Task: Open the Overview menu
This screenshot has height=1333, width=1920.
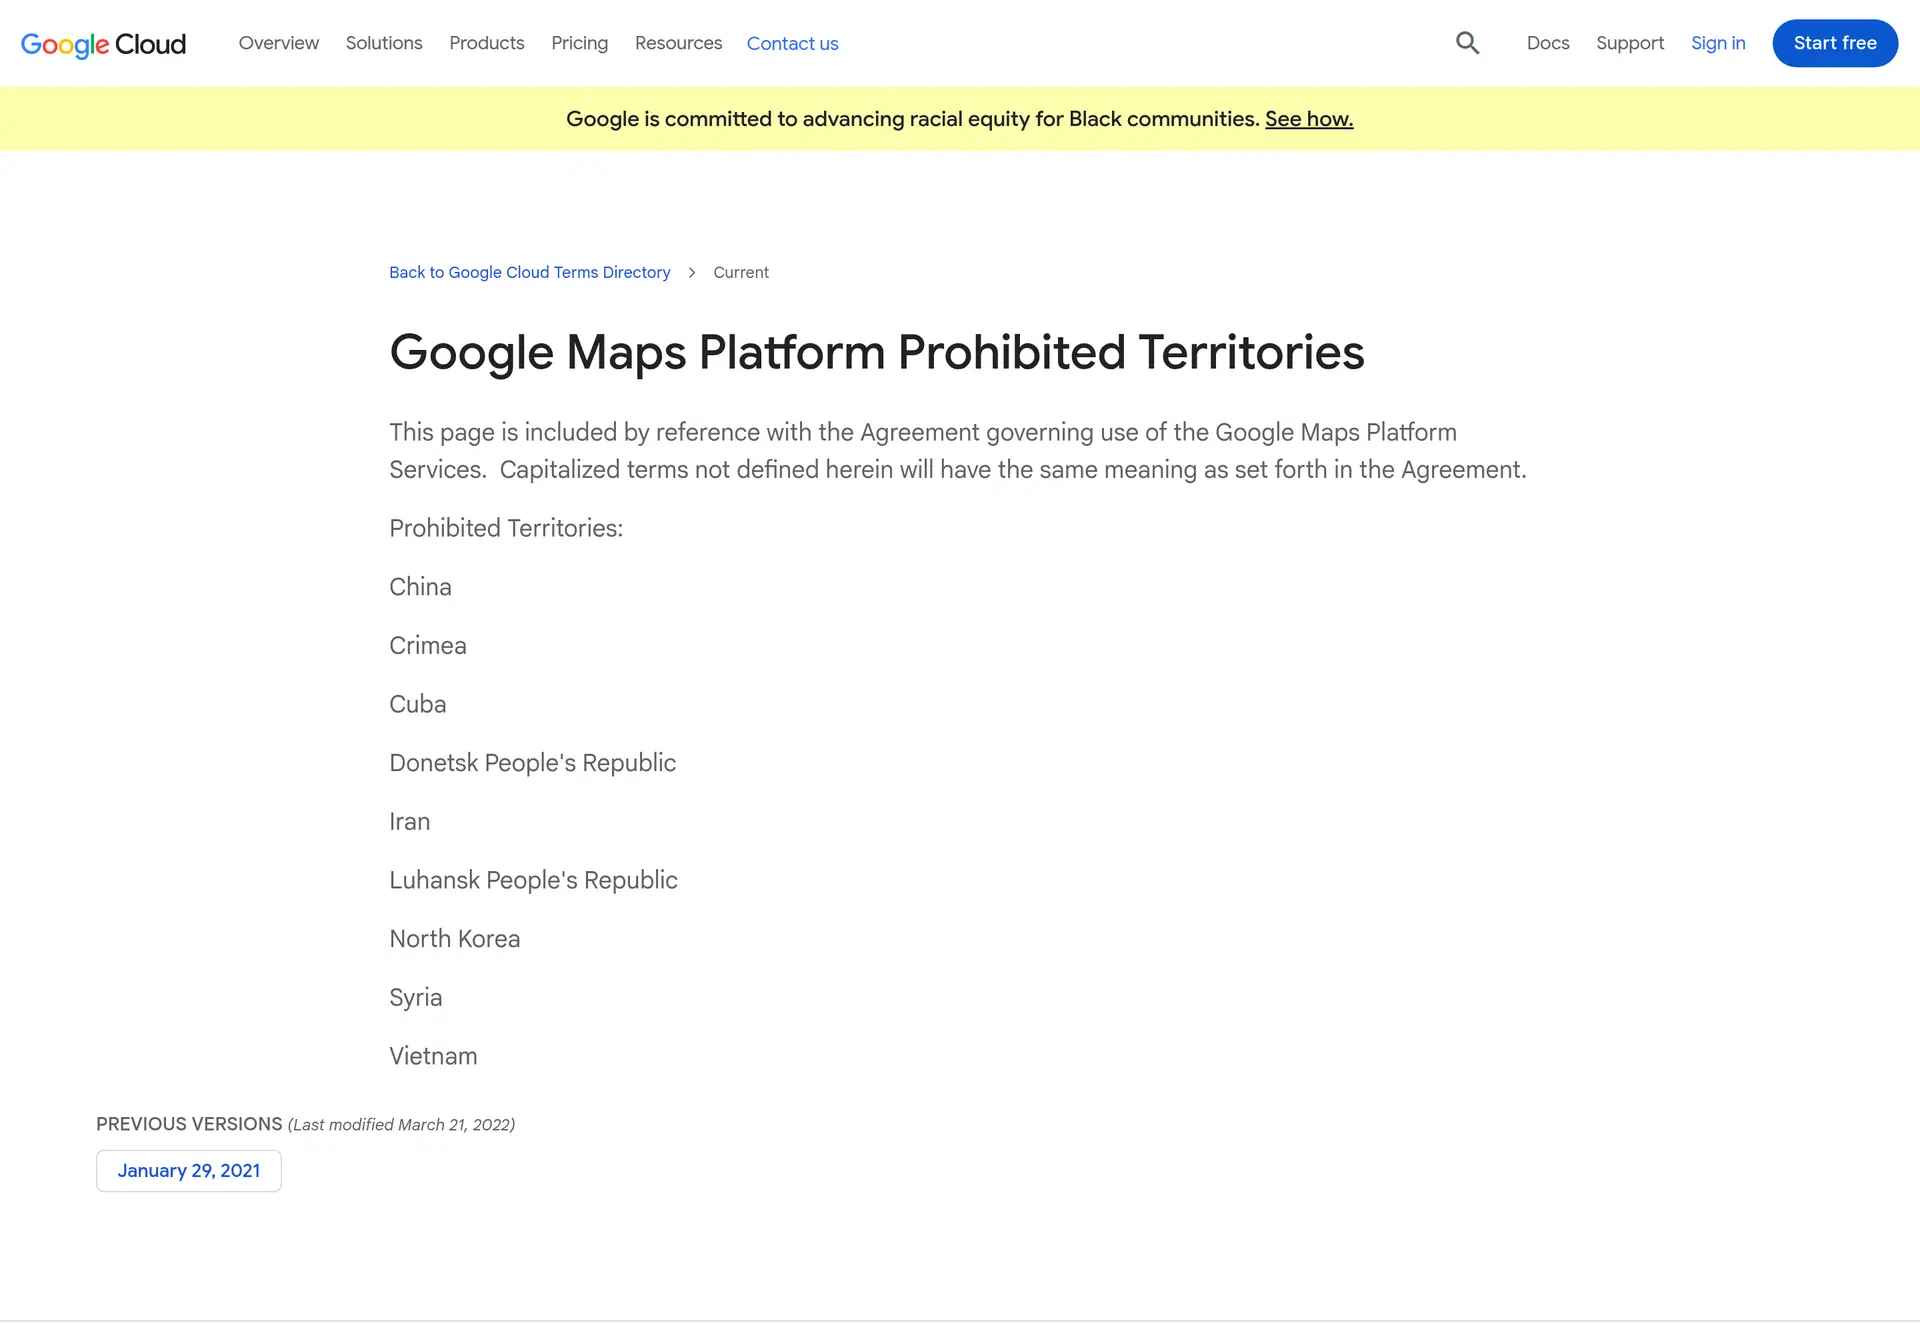Action: (278, 43)
